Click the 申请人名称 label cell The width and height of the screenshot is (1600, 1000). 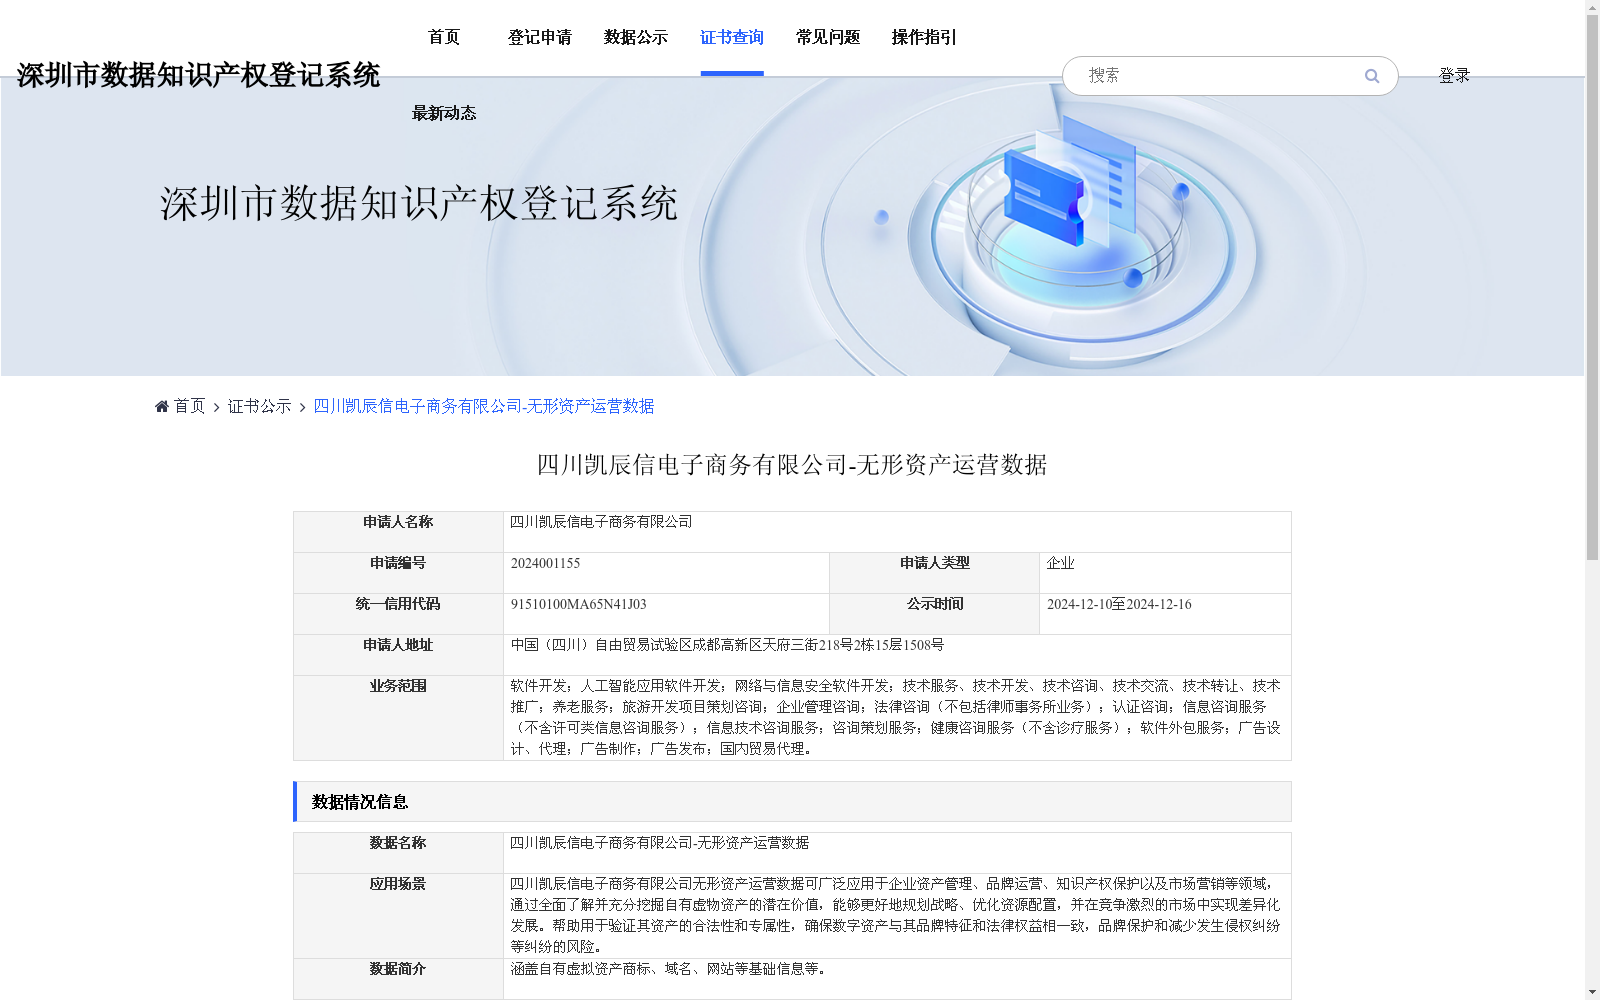(x=398, y=532)
